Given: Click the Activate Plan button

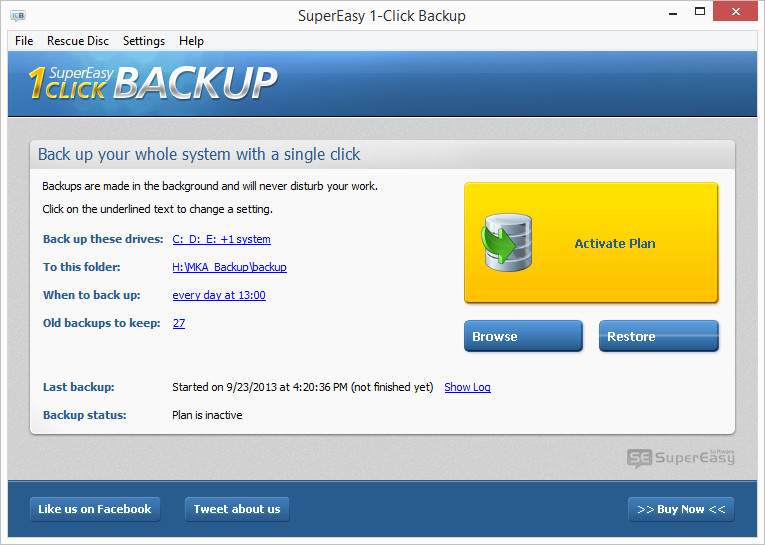Looking at the screenshot, I should tap(591, 242).
